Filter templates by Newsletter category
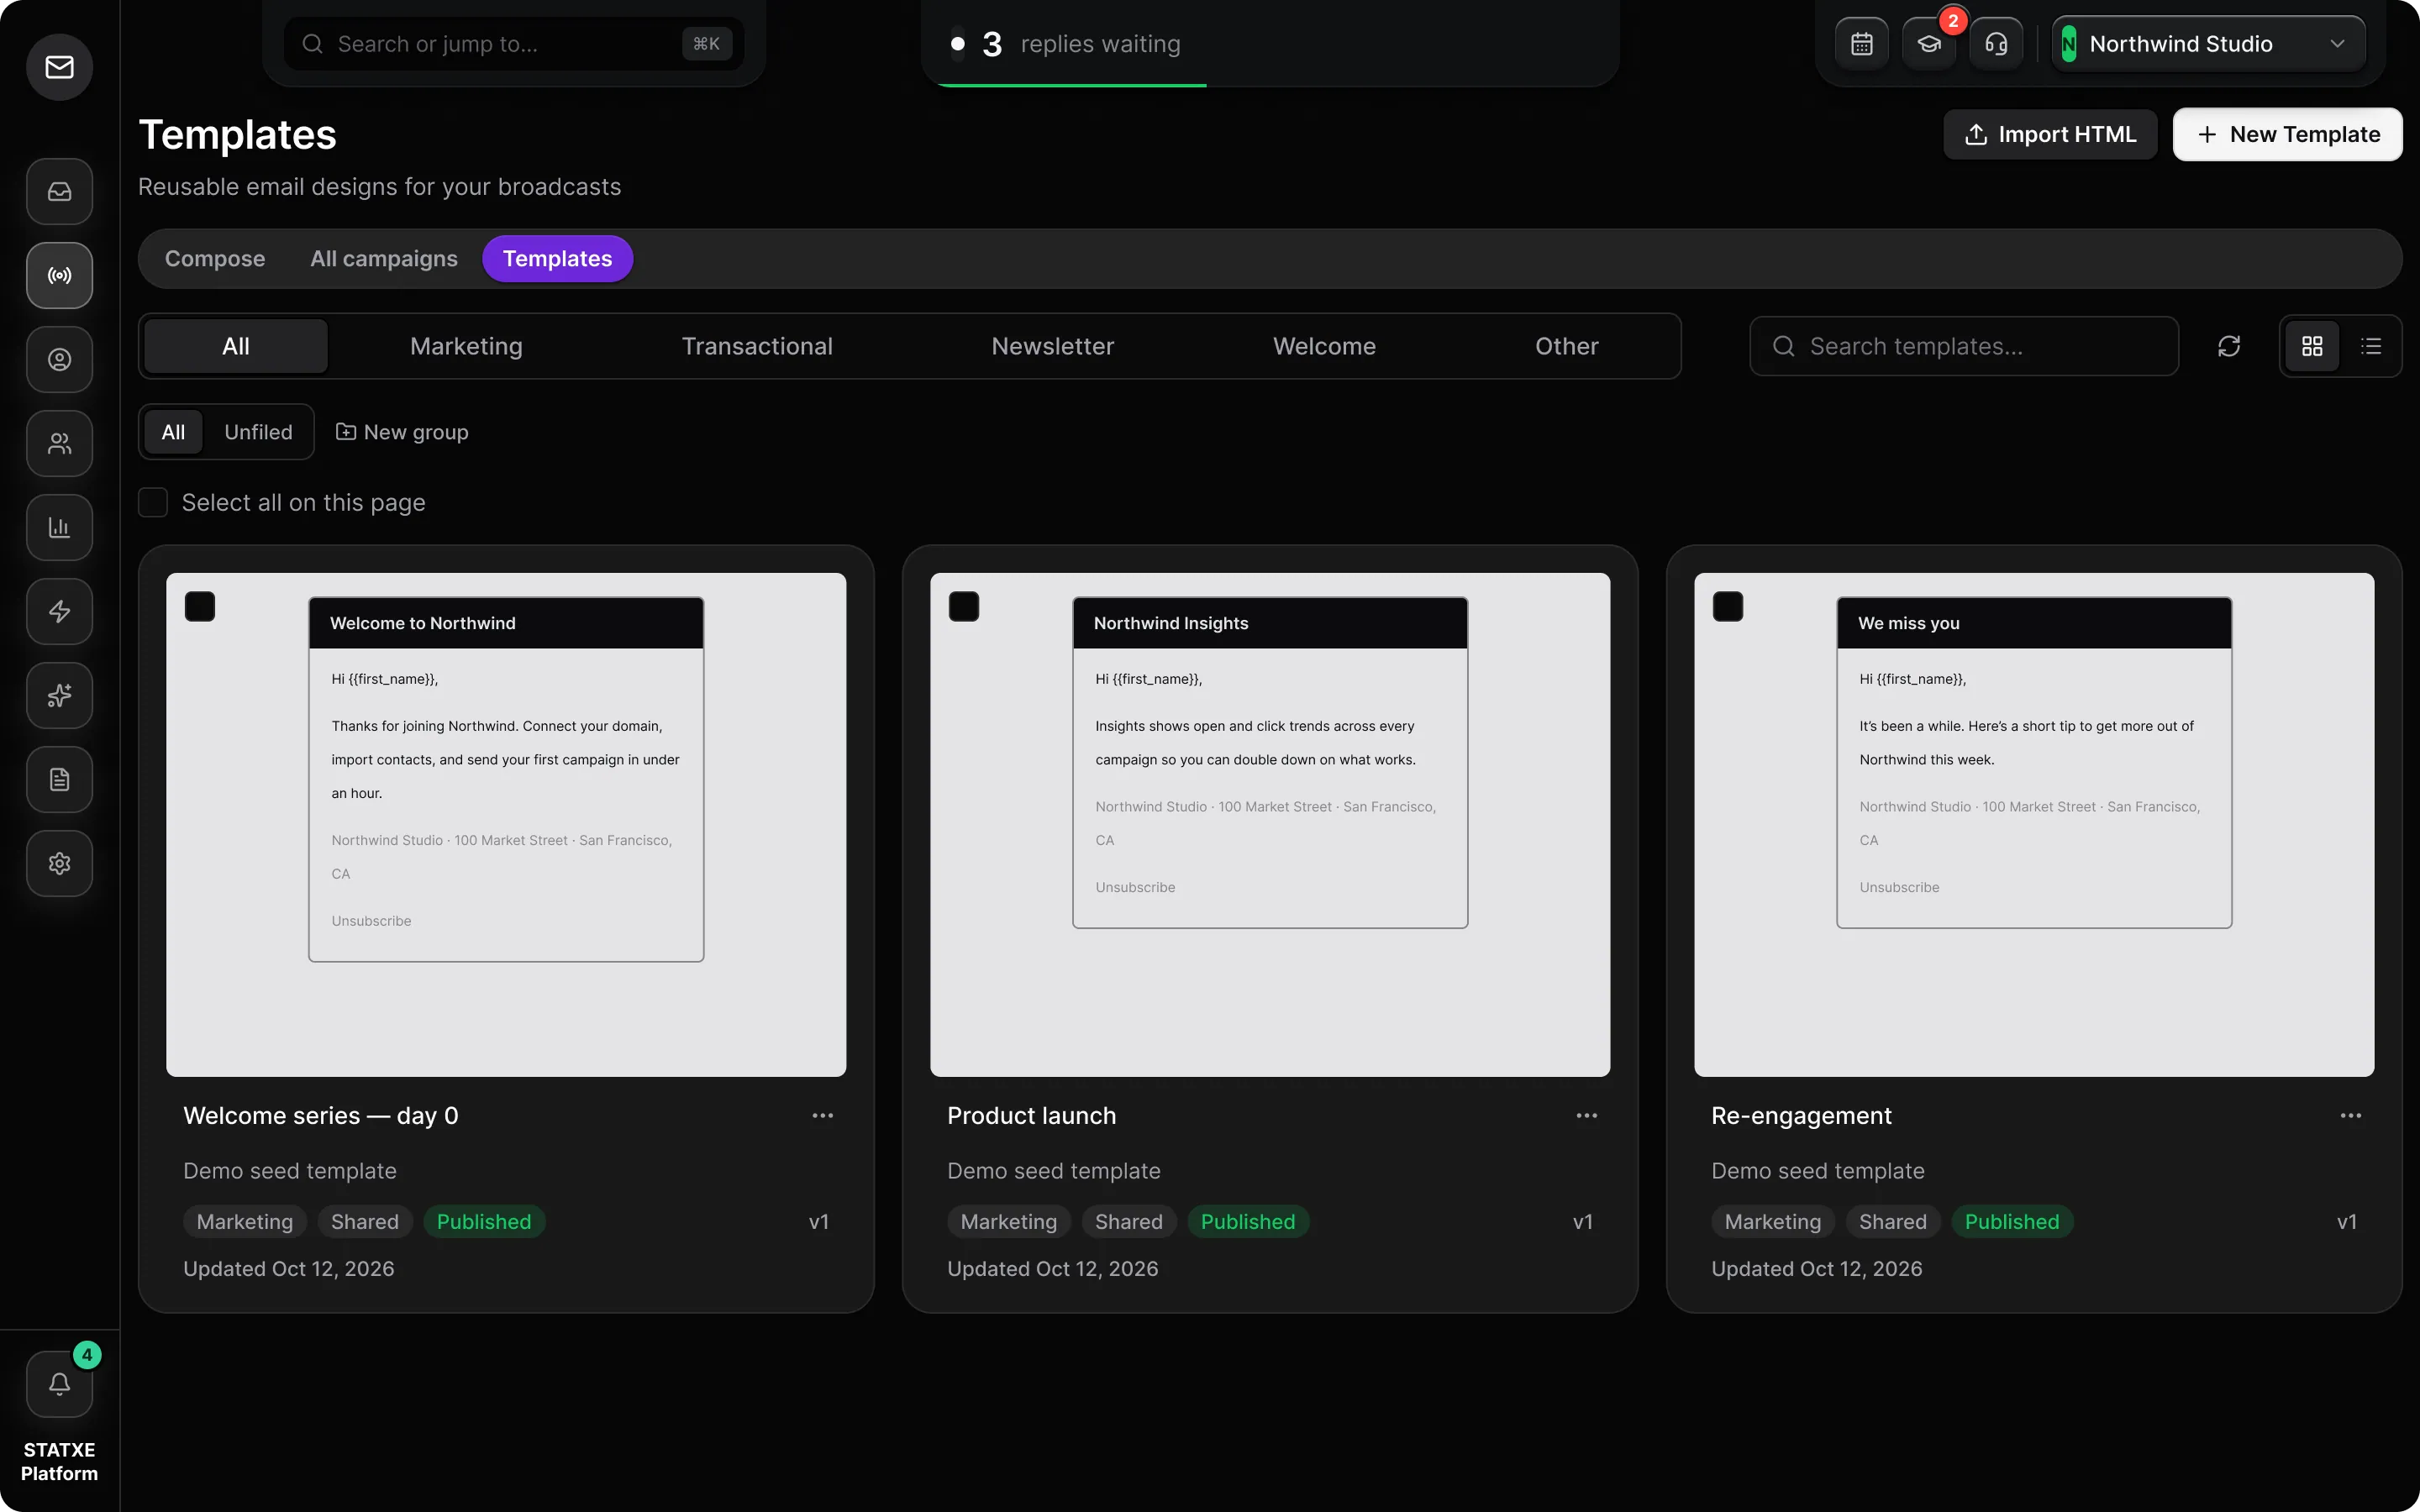Viewport: 2420px width, 1512px height. point(1053,347)
